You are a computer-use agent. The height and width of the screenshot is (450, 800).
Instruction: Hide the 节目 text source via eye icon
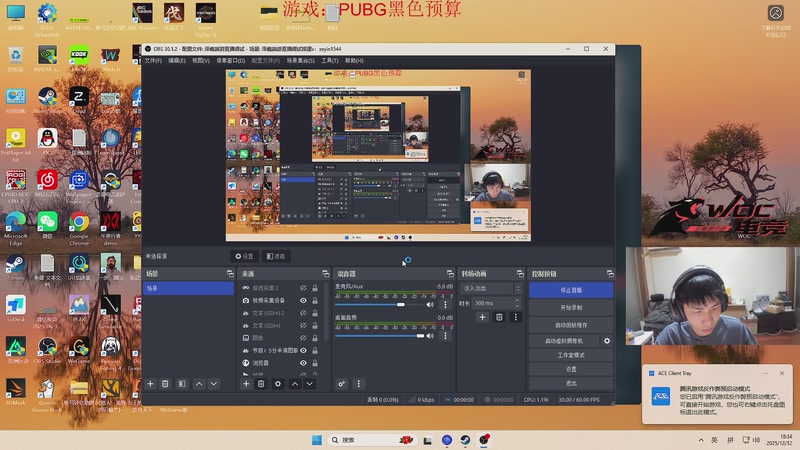coord(303,351)
